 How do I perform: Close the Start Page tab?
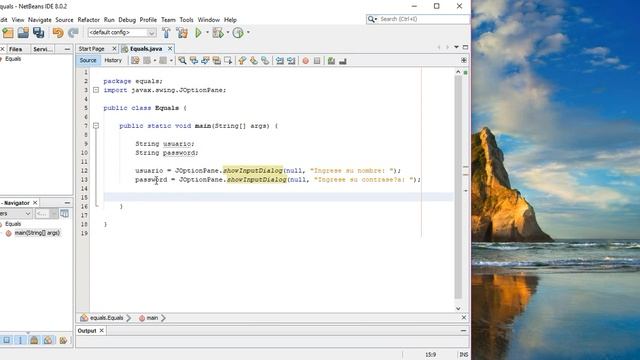pyautogui.click(x=114, y=49)
